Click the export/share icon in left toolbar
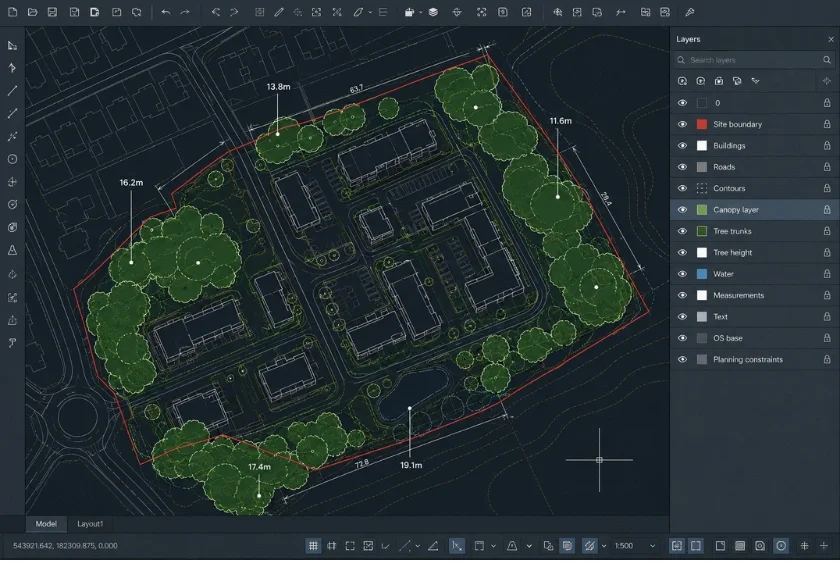Image resolution: width=840 pixels, height=562 pixels. [12, 320]
